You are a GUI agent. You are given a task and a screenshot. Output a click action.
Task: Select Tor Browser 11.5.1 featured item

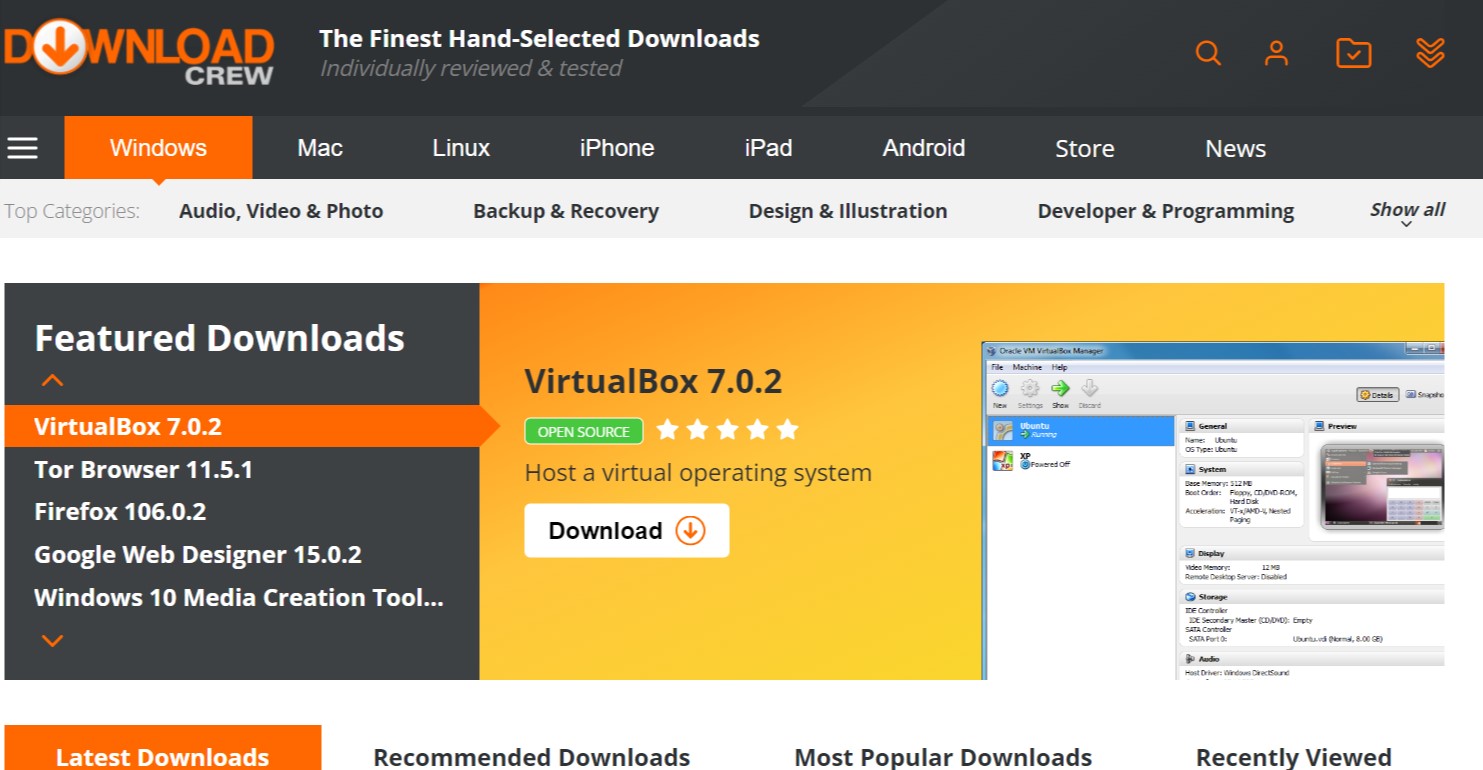pyautogui.click(x=143, y=469)
